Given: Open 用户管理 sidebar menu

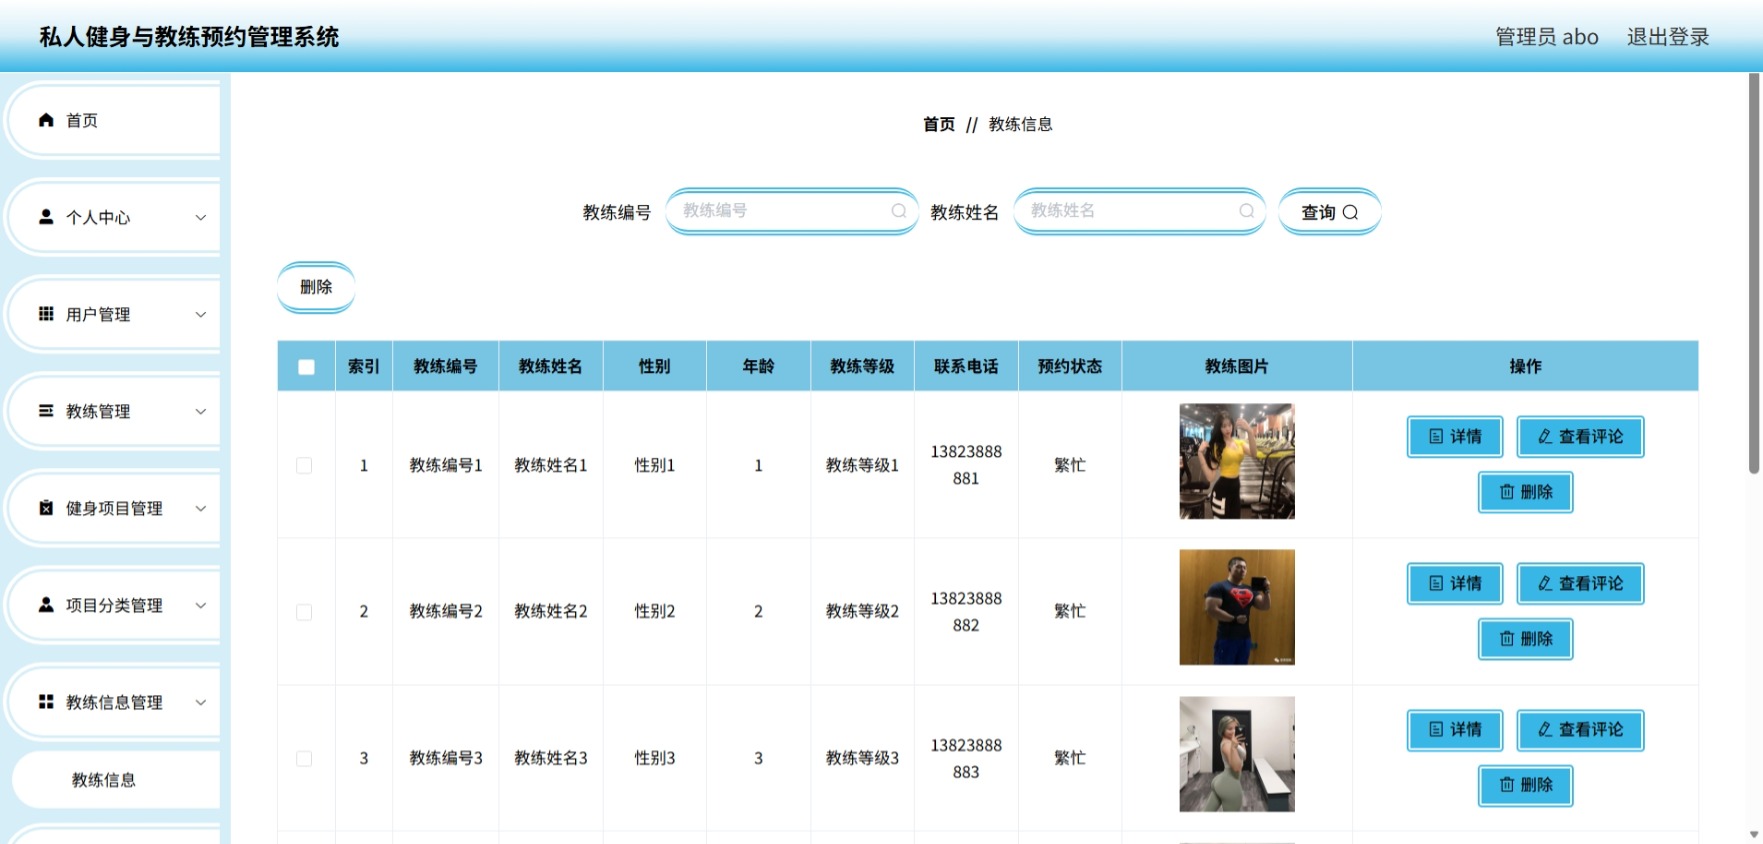Looking at the screenshot, I should (114, 314).
